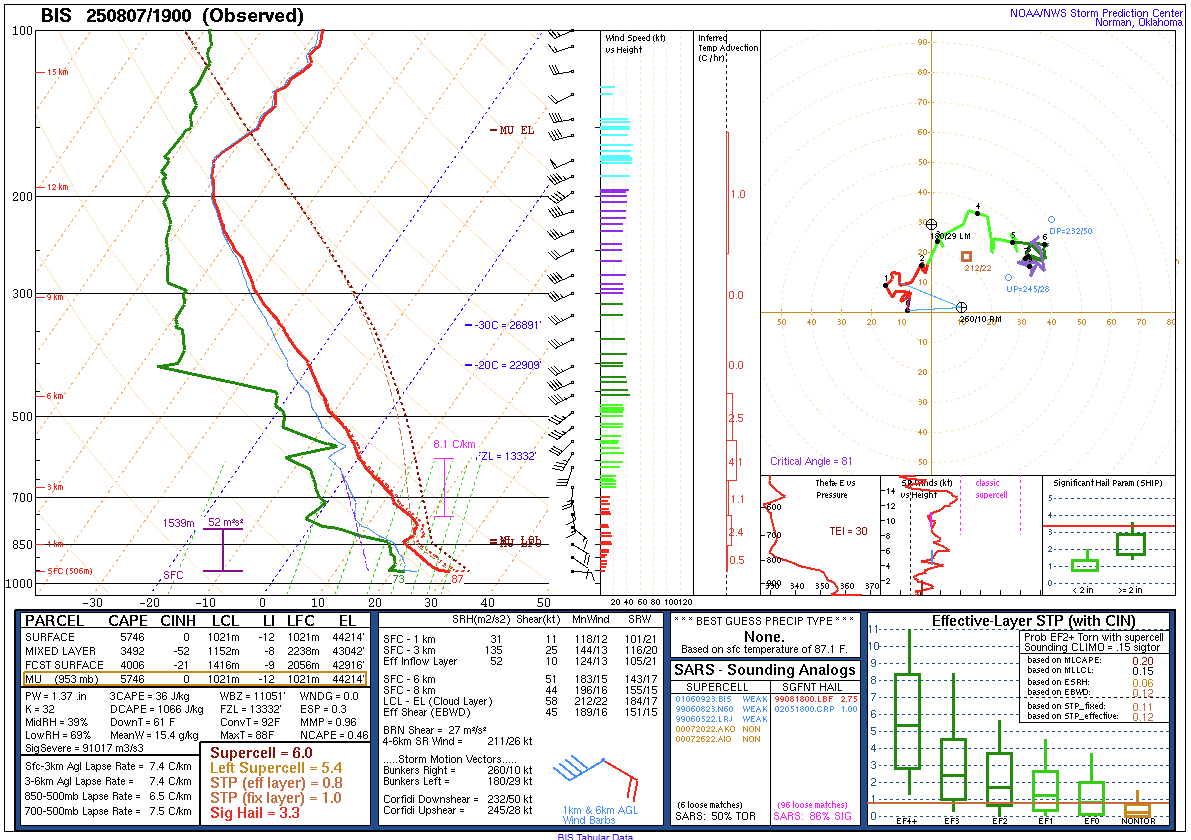Click the SigSevere = 91017 m3/s3 value
Viewport: 1191px width, 840px height.
[84, 748]
